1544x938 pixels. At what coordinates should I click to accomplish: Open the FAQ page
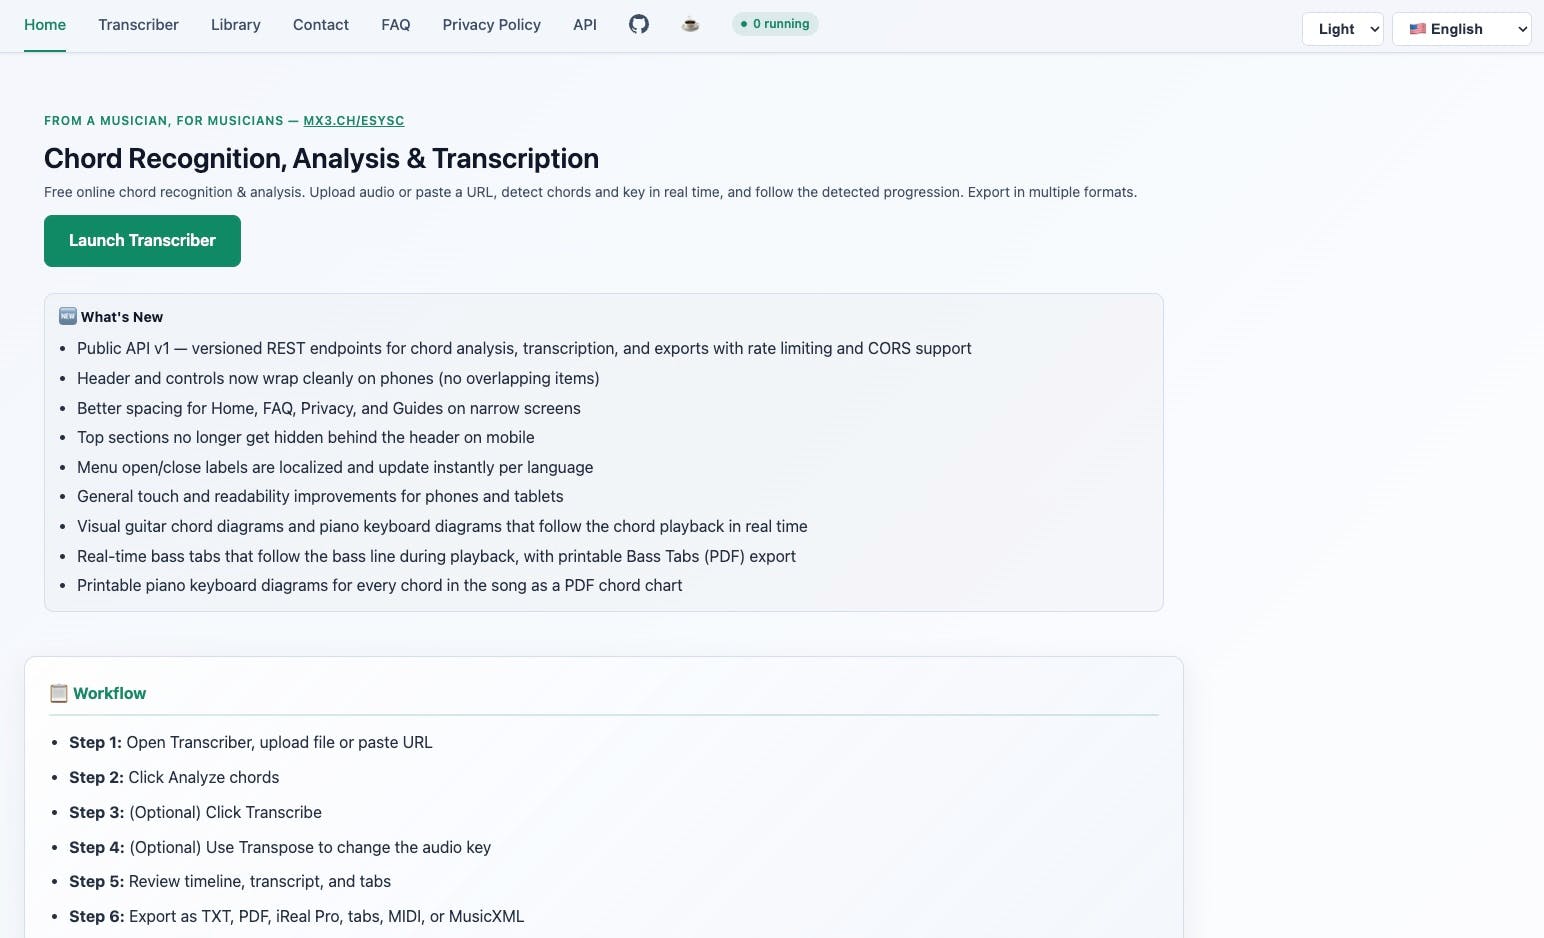click(x=396, y=24)
